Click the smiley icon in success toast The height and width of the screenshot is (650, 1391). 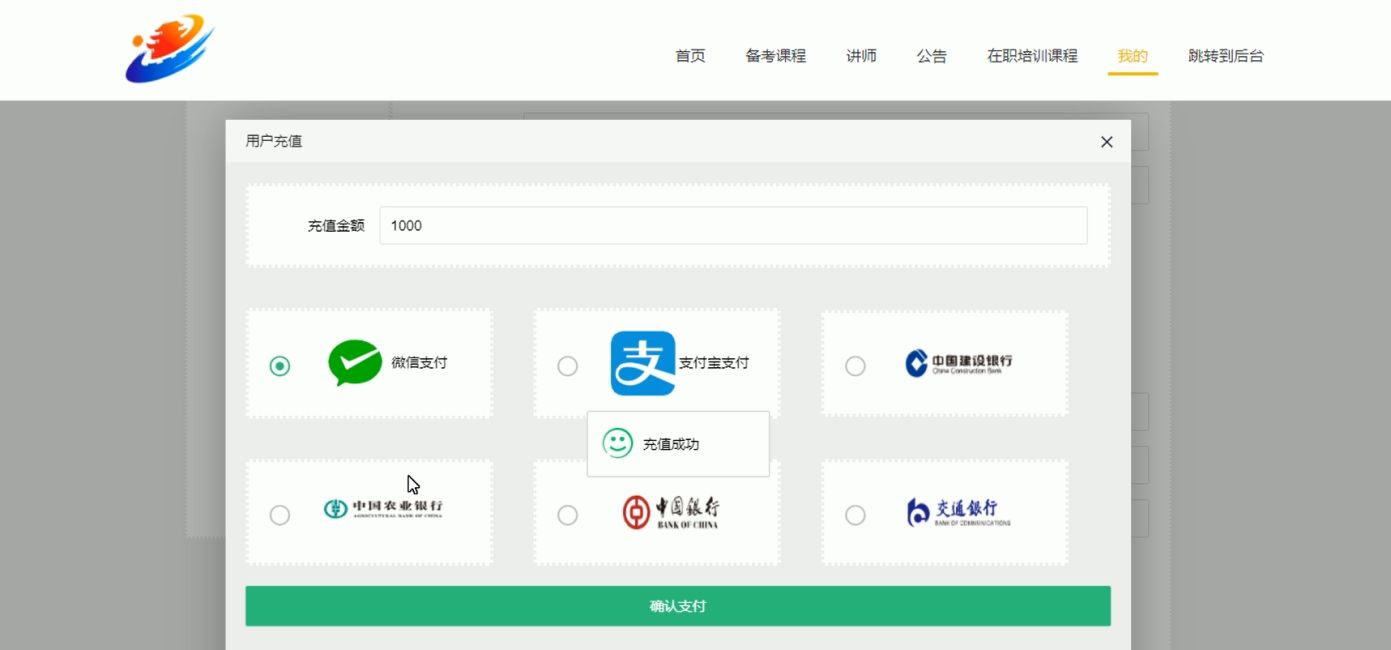[618, 444]
